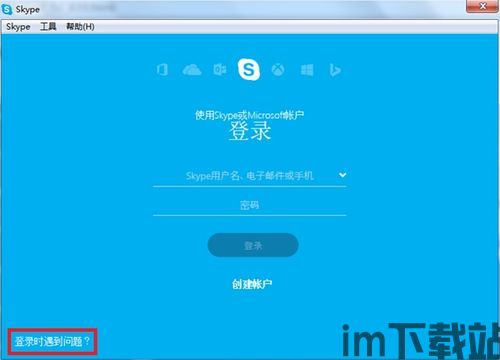Focus the Skype用户名 input field
The height and width of the screenshot is (360, 500).
[x=250, y=176]
